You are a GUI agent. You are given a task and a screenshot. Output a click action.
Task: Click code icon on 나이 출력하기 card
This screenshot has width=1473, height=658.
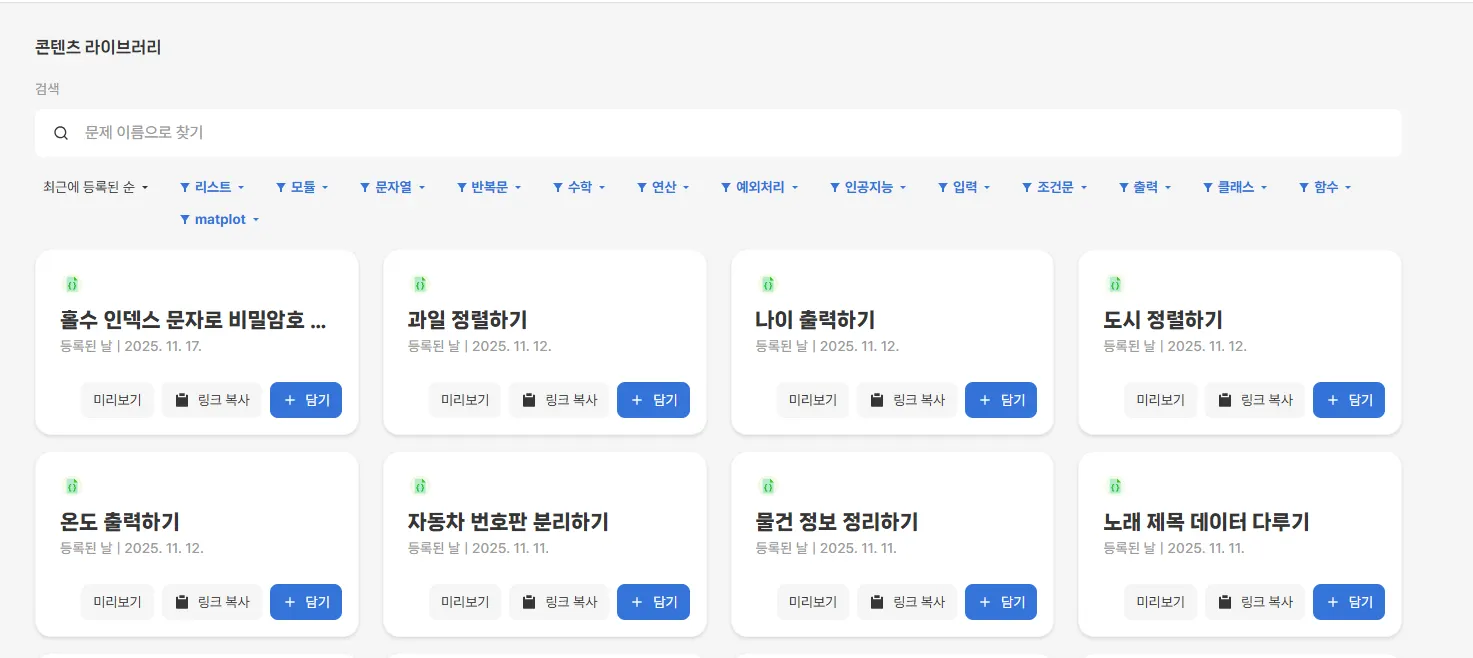pyautogui.click(x=768, y=284)
